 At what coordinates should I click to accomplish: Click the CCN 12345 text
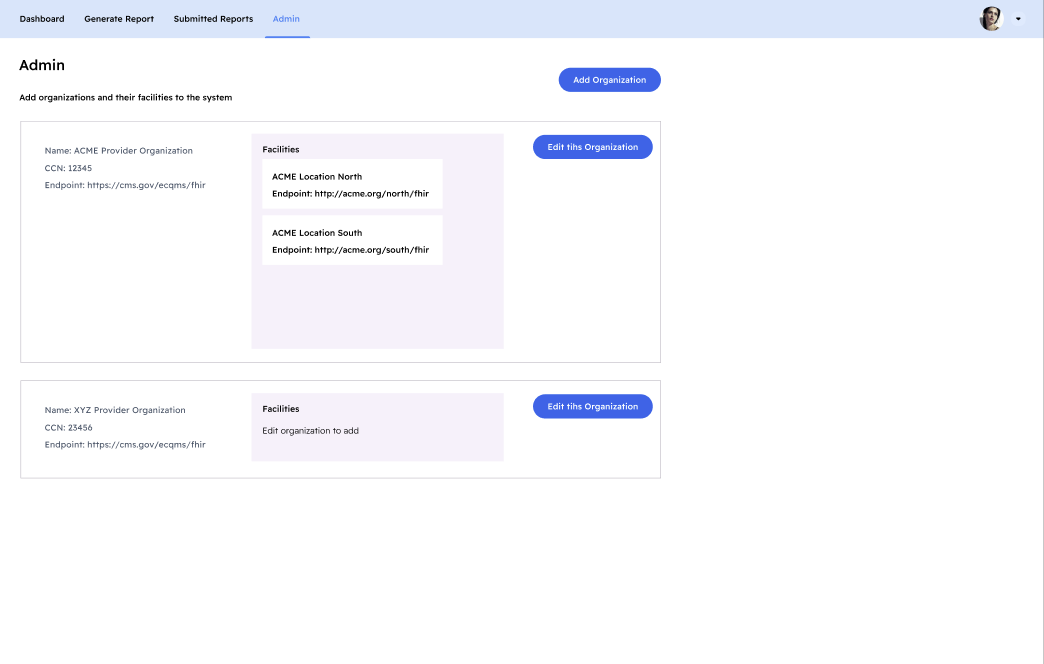[68, 168]
